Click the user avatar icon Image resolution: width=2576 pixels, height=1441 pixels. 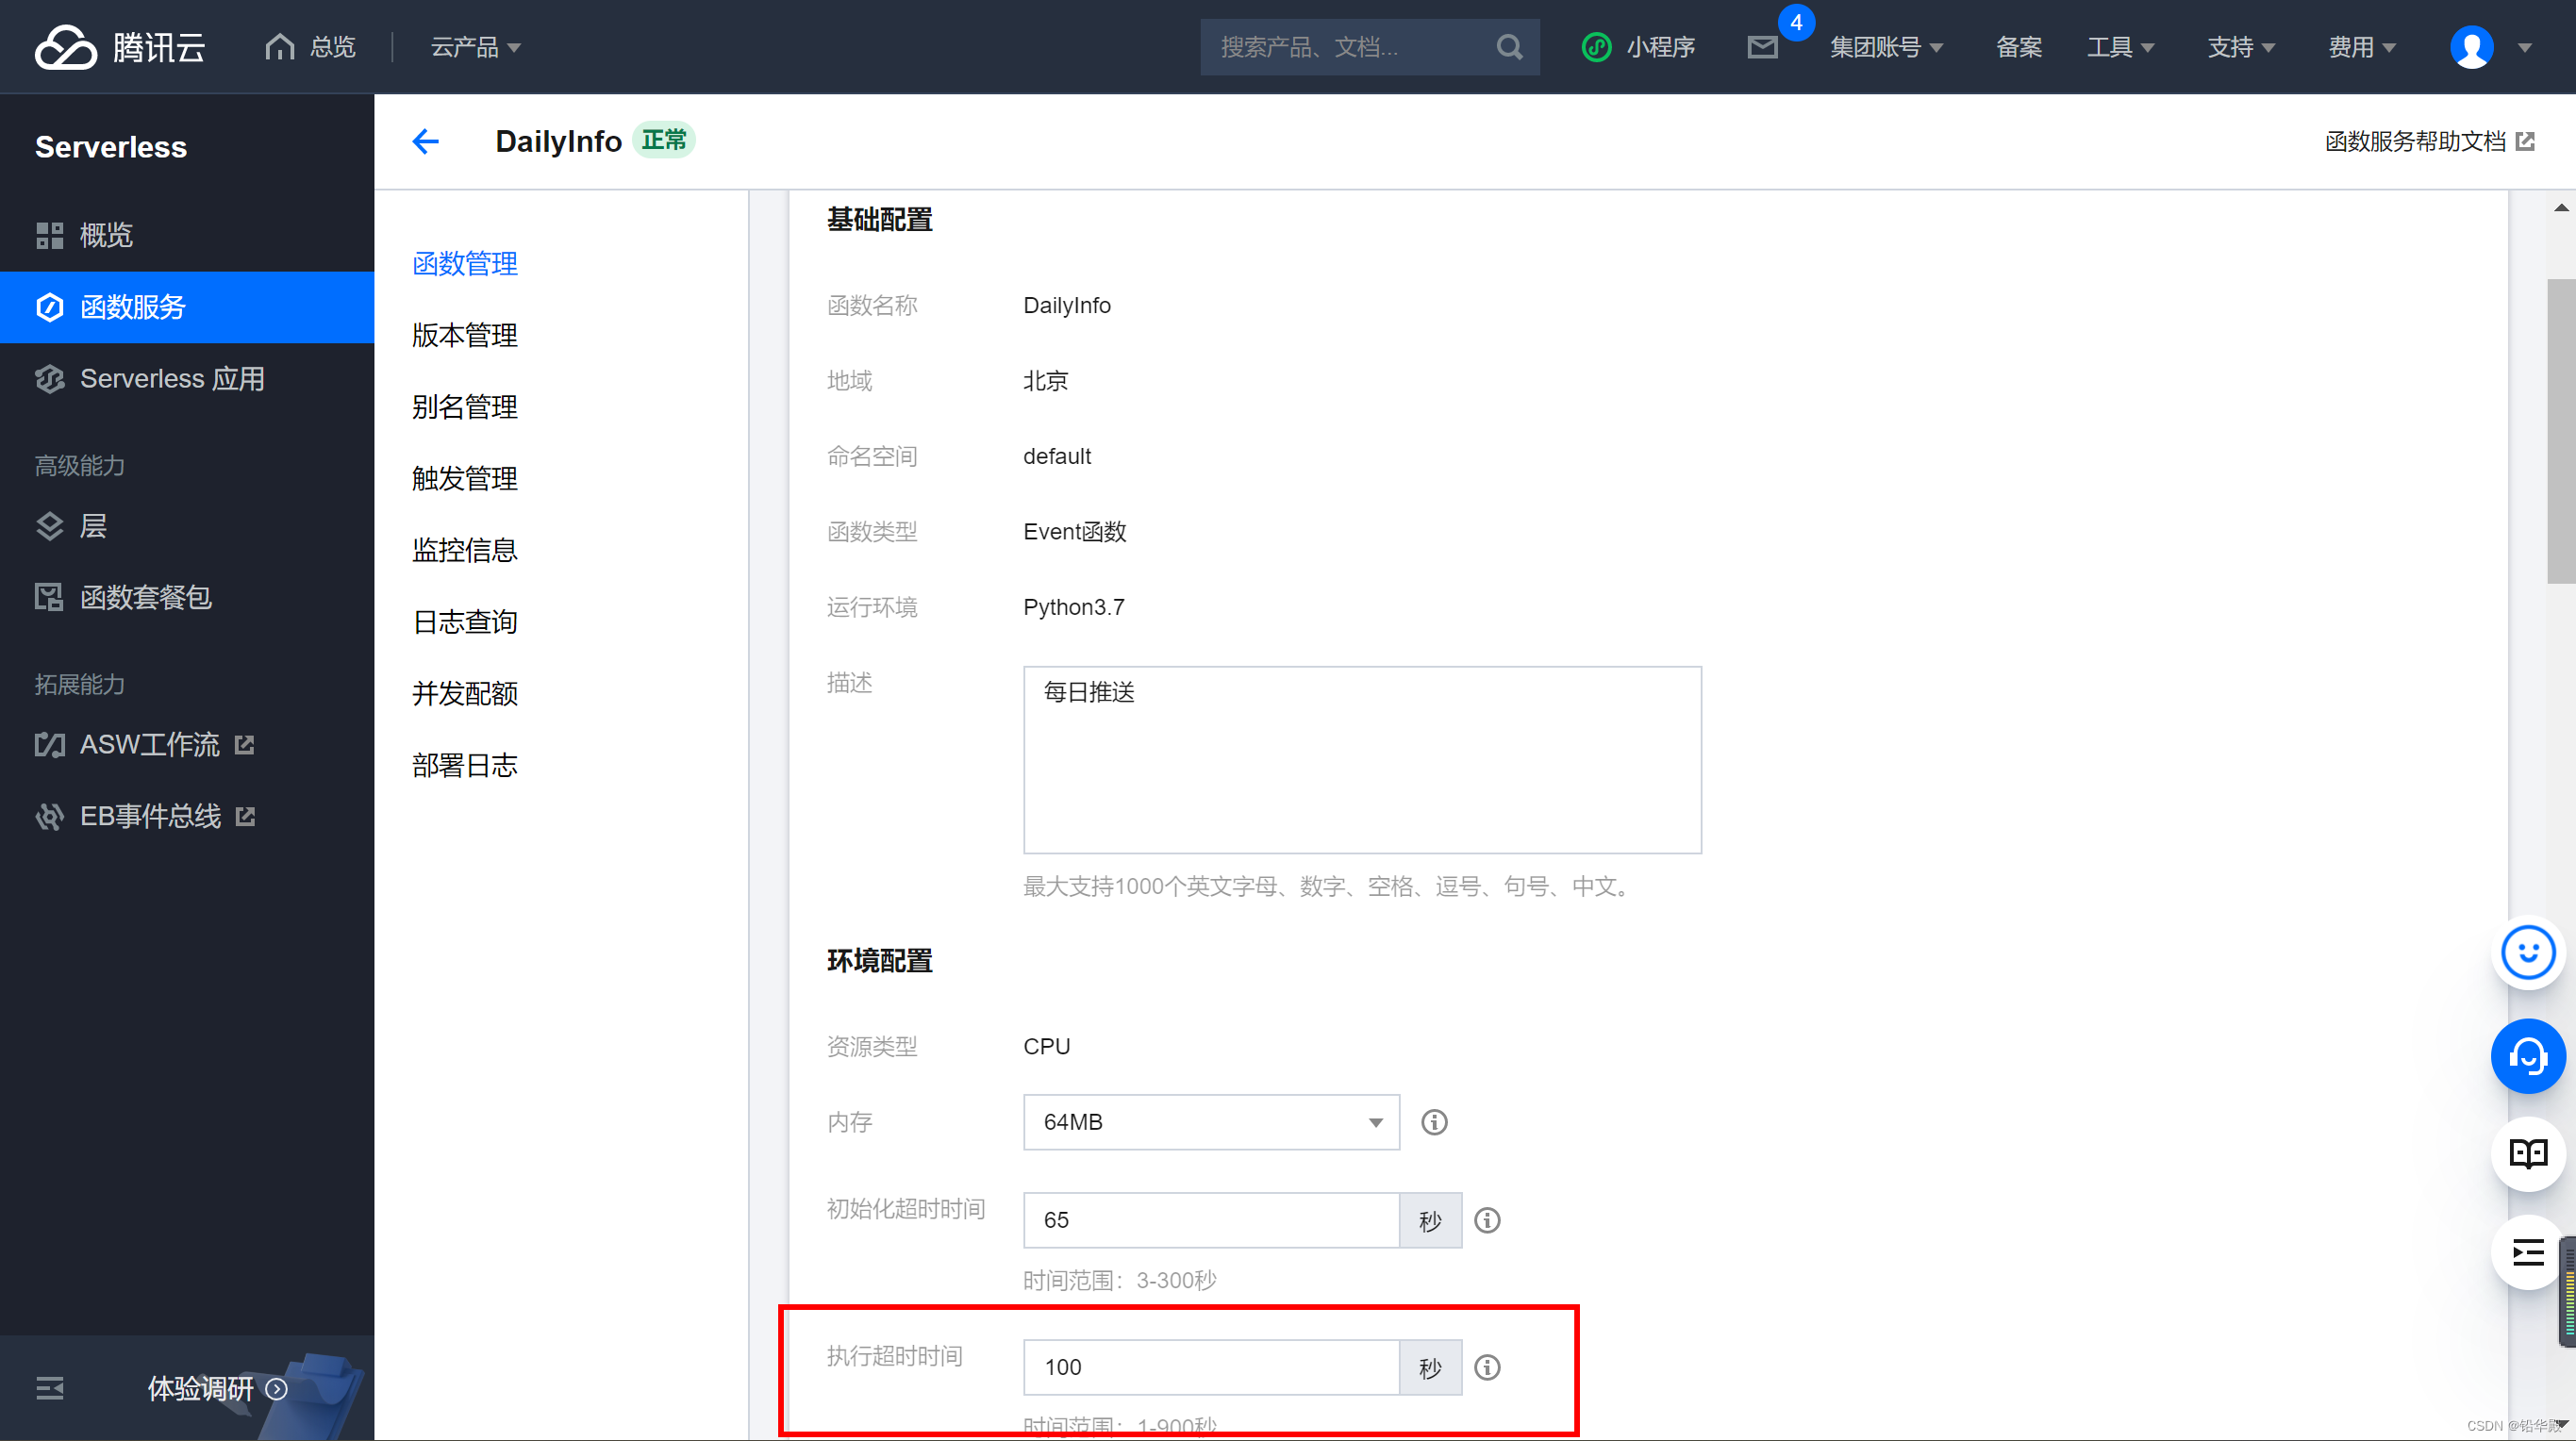coord(2471,47)
